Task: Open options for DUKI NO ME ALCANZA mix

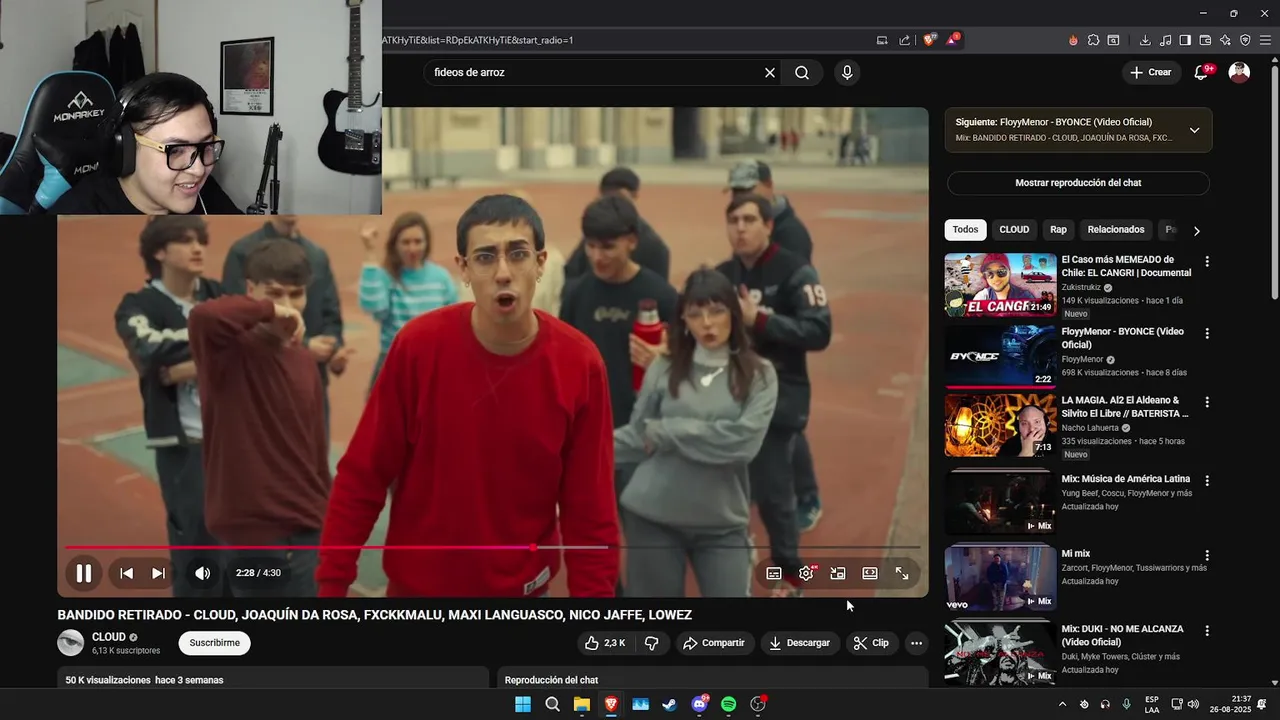Action: [1207, 631]
